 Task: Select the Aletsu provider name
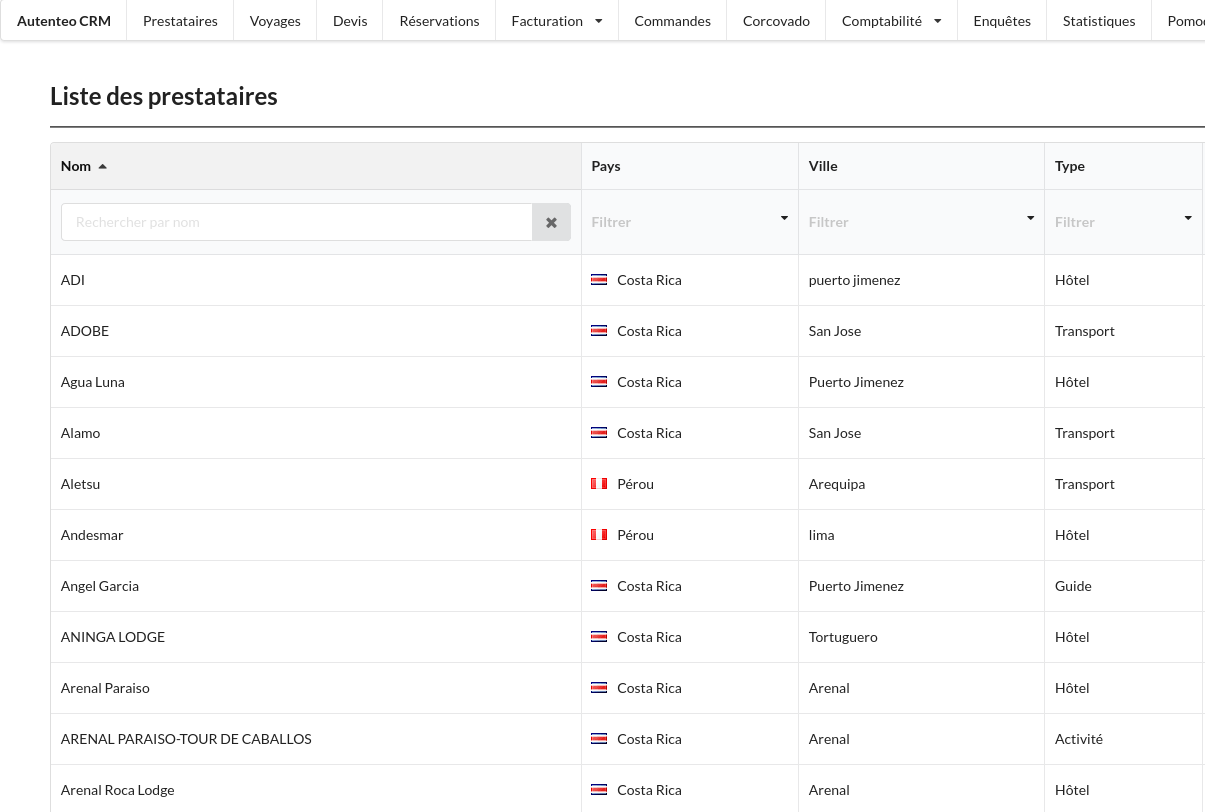pyautogui.click(x=81, y=484)
